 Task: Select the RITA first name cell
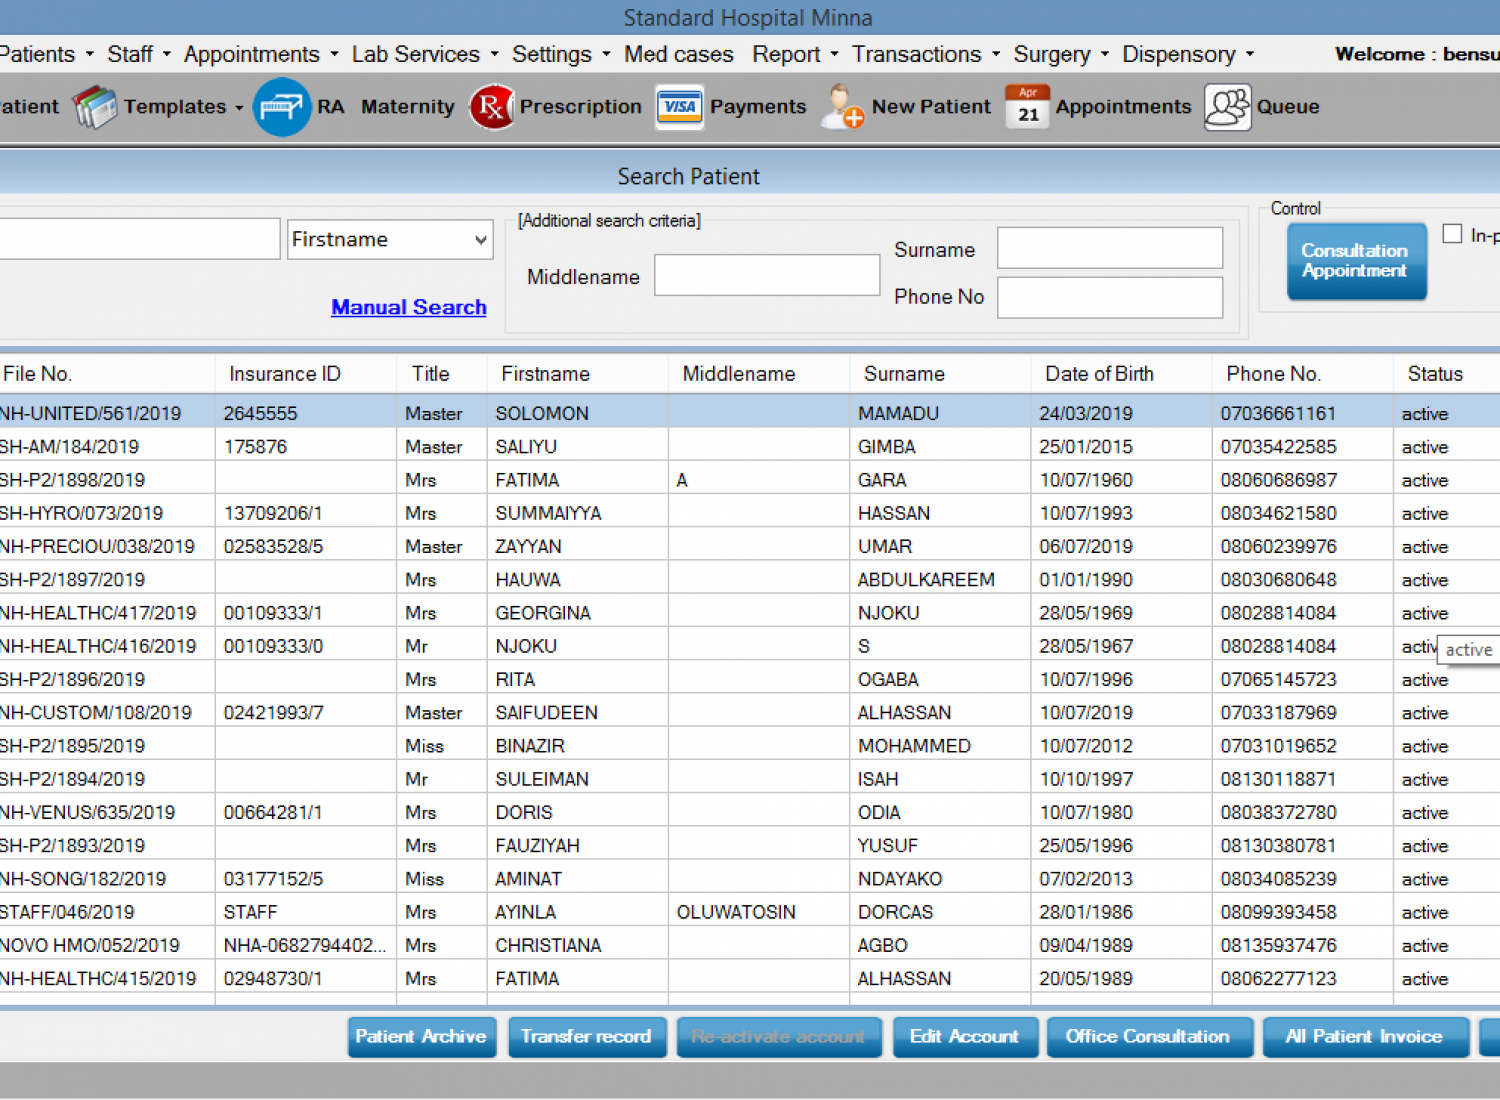pos(515,680)
